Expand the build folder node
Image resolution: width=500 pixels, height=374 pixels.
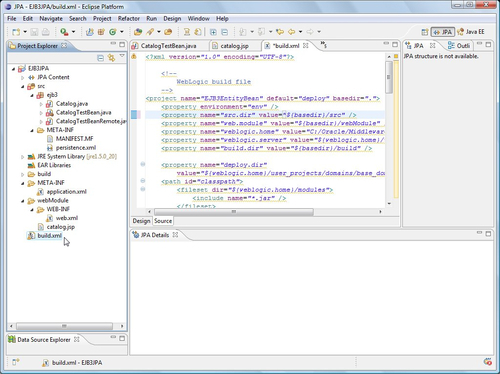coord(23,174)
